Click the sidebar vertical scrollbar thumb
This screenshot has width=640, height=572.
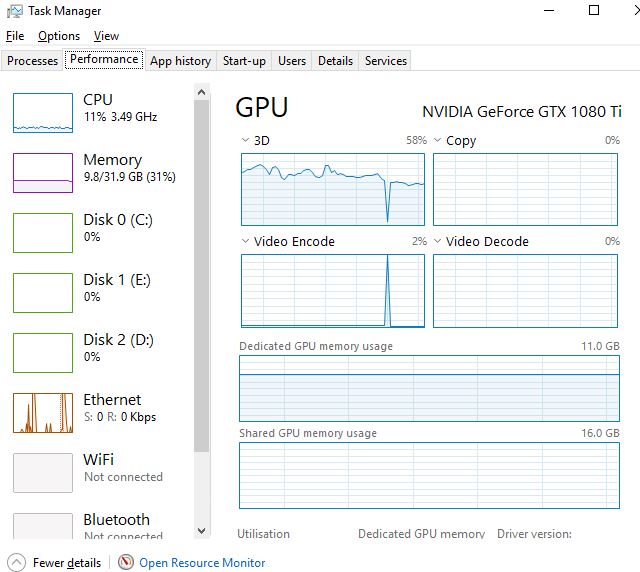pos(202,276)
